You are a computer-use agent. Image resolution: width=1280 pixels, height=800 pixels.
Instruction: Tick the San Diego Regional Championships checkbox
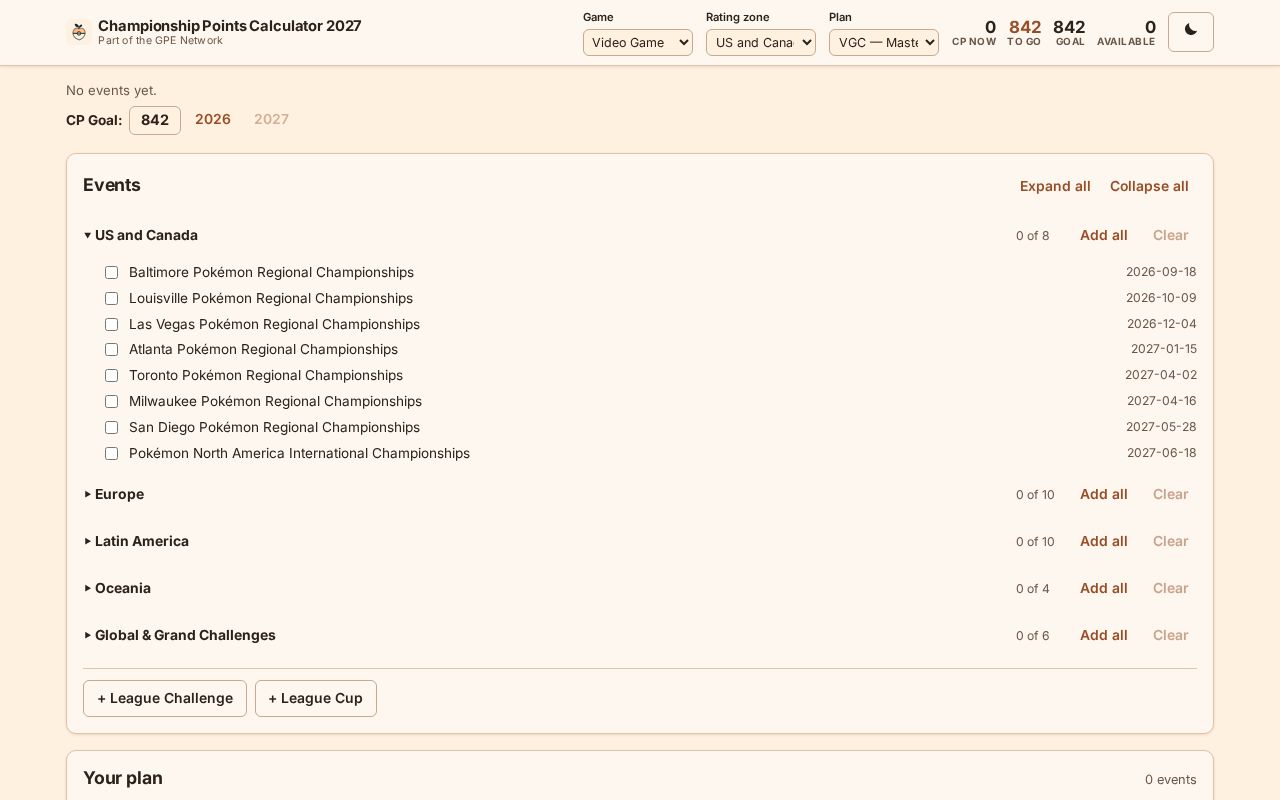pos(111,428)
